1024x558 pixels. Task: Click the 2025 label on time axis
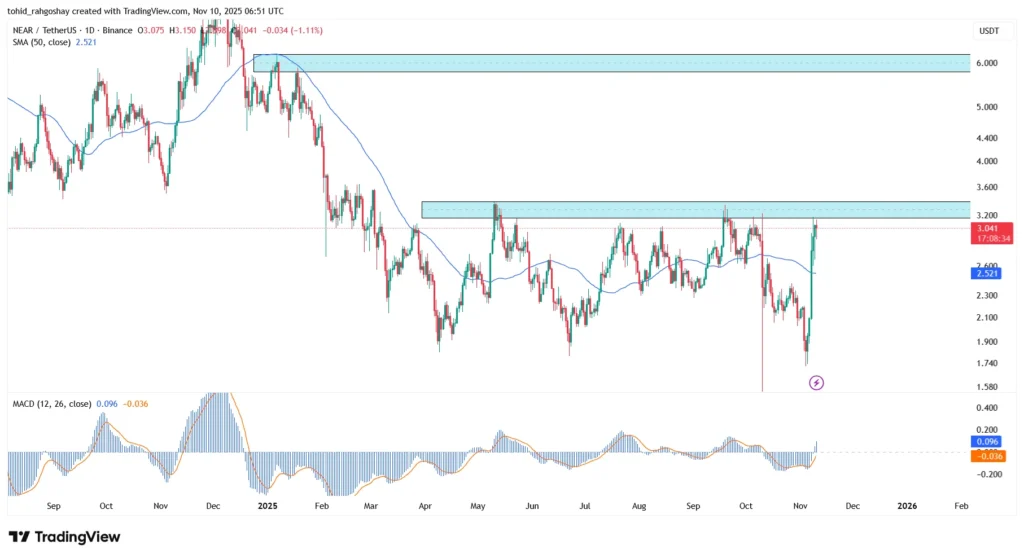click(266, 506)
